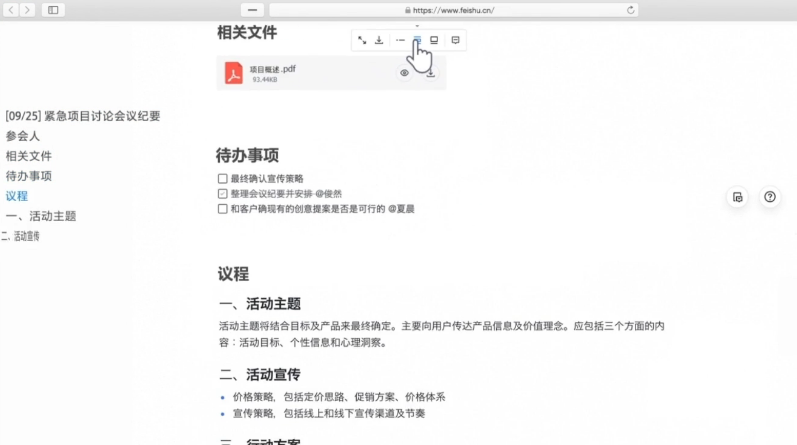Uncheck the 整理会议纪要并安排 task

click(x=222, y=193)
